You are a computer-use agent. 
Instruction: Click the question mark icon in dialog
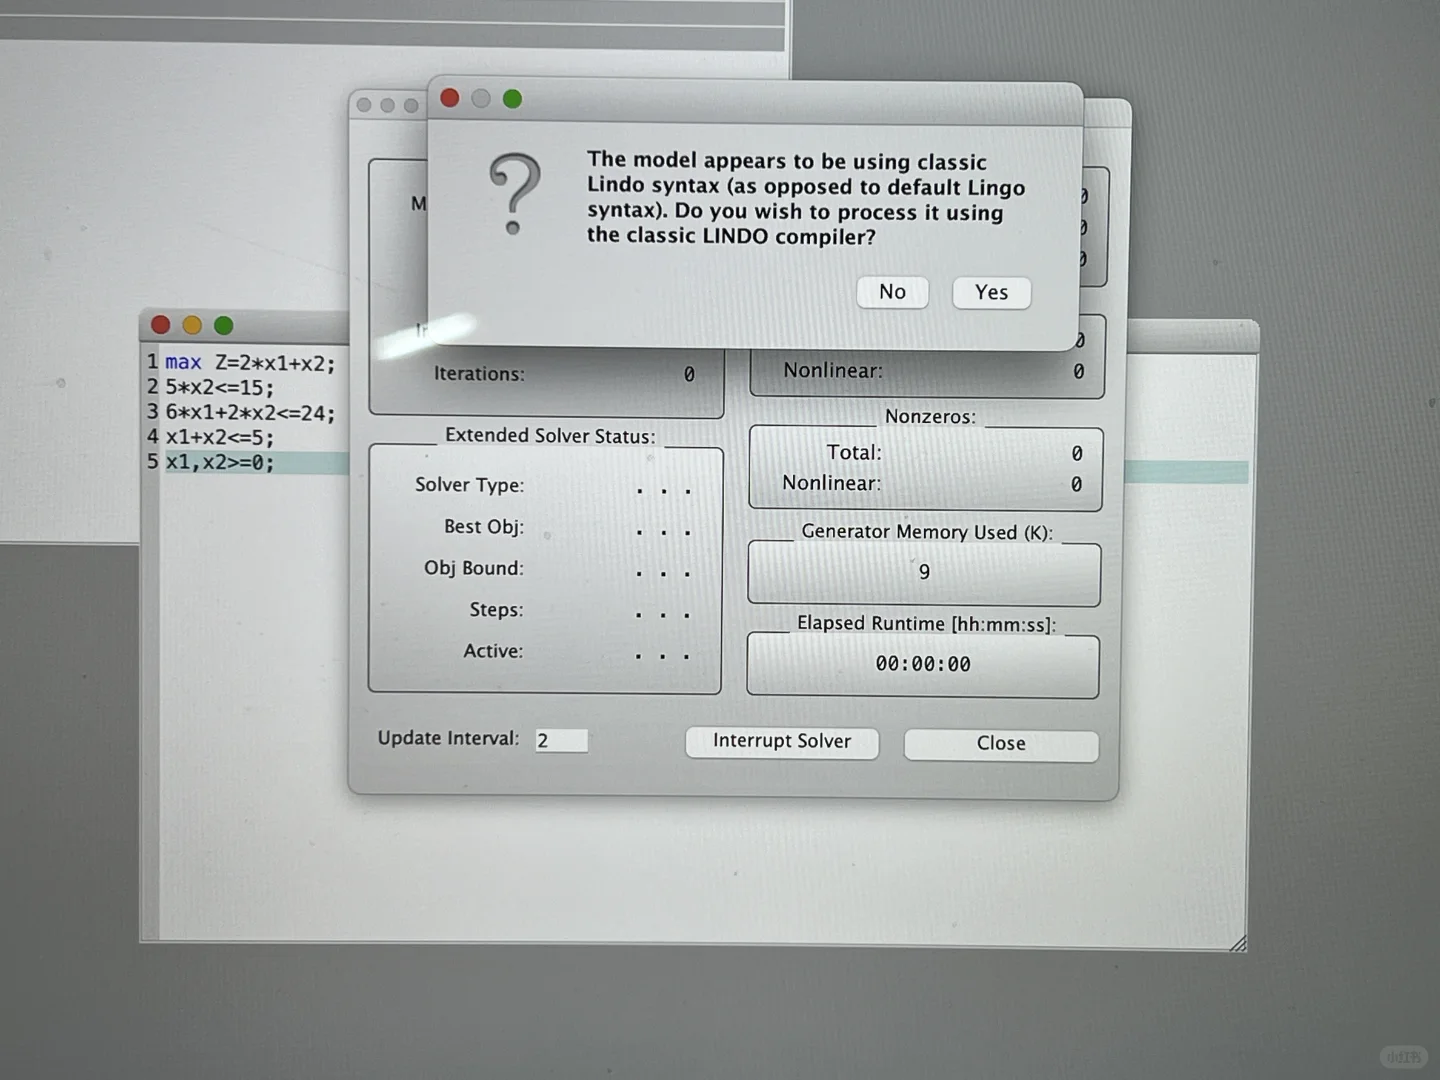(514, 194)
